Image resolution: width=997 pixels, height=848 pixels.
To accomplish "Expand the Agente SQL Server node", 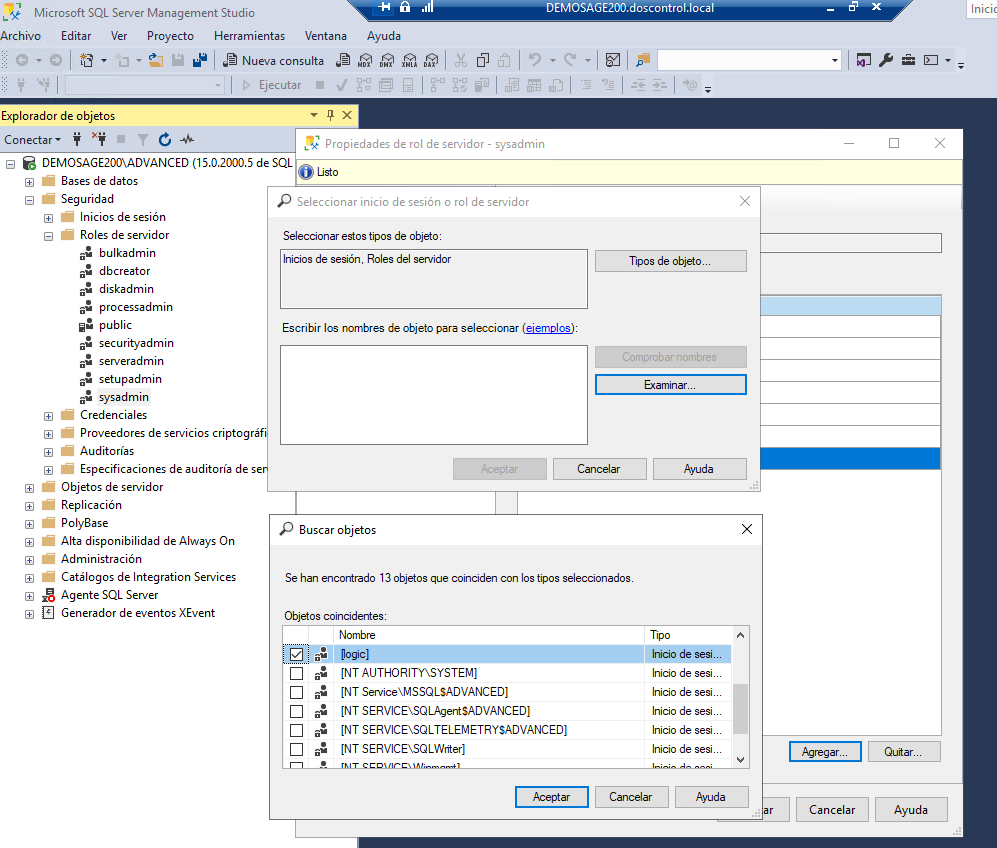I will click(29, 596).
